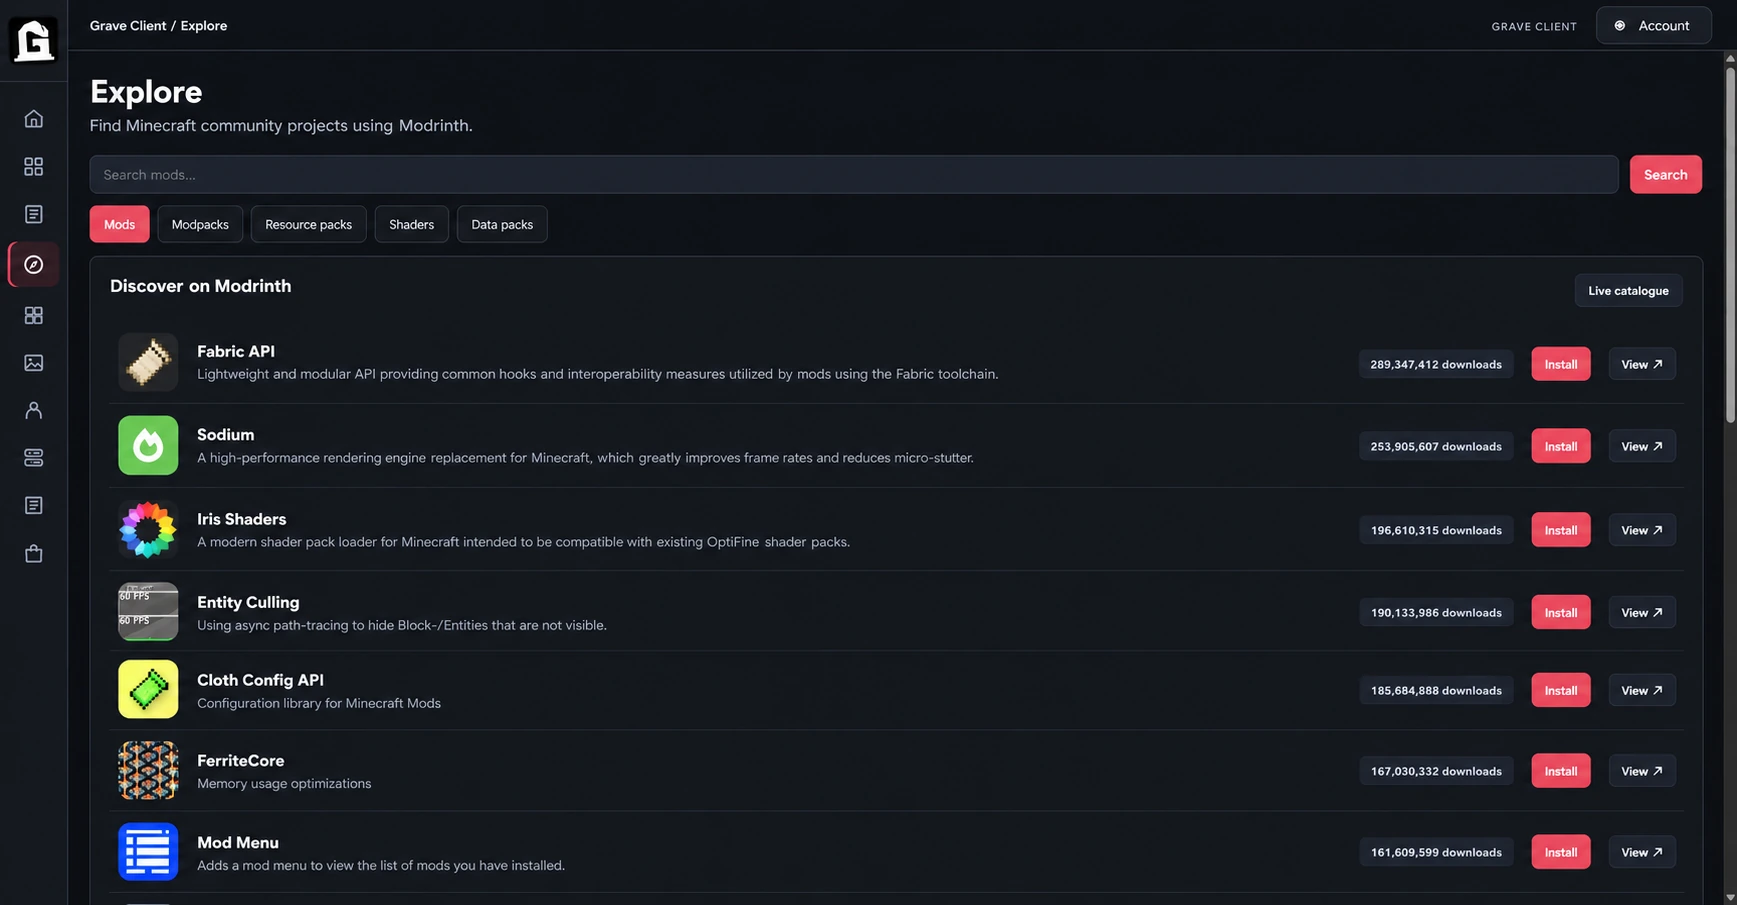Image resolution: width=1737 pixels, height=905 pixels.
Task: Open the shopping bag sidebar icon
Action: 34,554
